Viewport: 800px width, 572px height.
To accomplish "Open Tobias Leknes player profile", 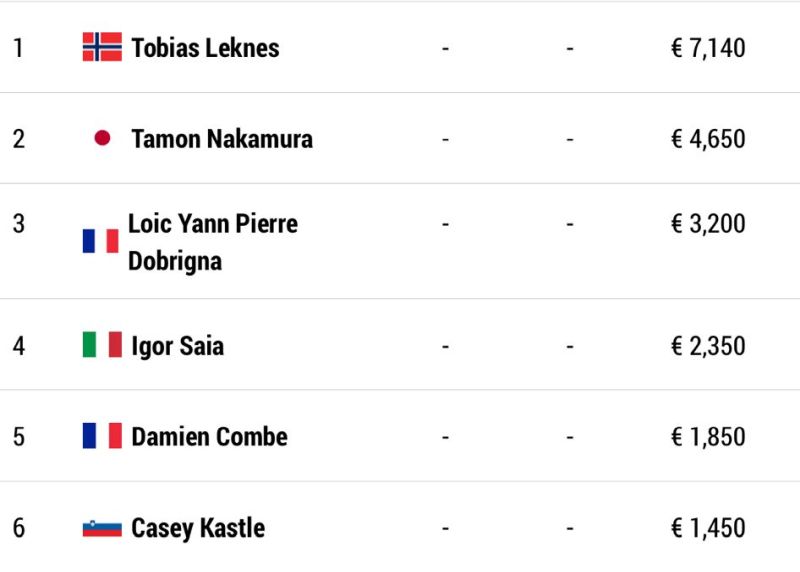I will click(205, 48).
